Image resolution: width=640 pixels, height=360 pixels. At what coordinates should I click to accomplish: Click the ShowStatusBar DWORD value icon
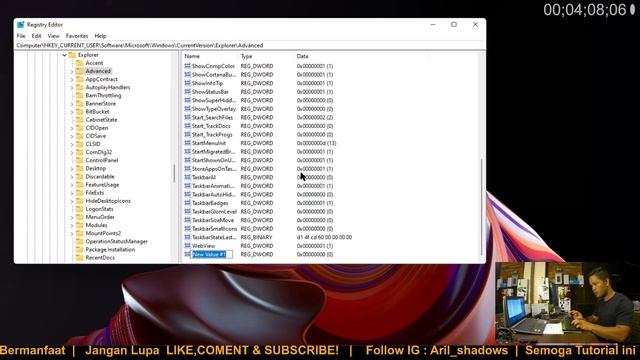coord(187,91)
